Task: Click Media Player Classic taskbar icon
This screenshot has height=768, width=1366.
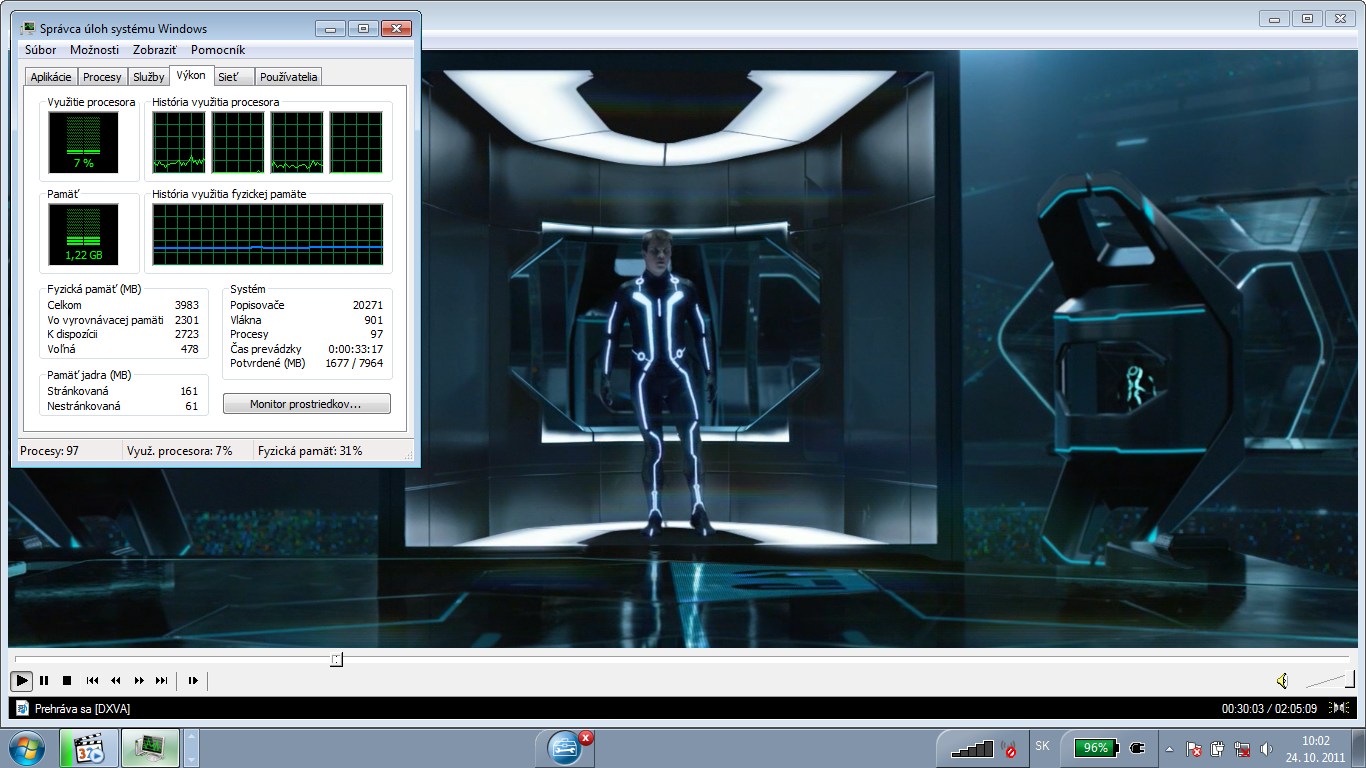Action: tap(89, 748)
